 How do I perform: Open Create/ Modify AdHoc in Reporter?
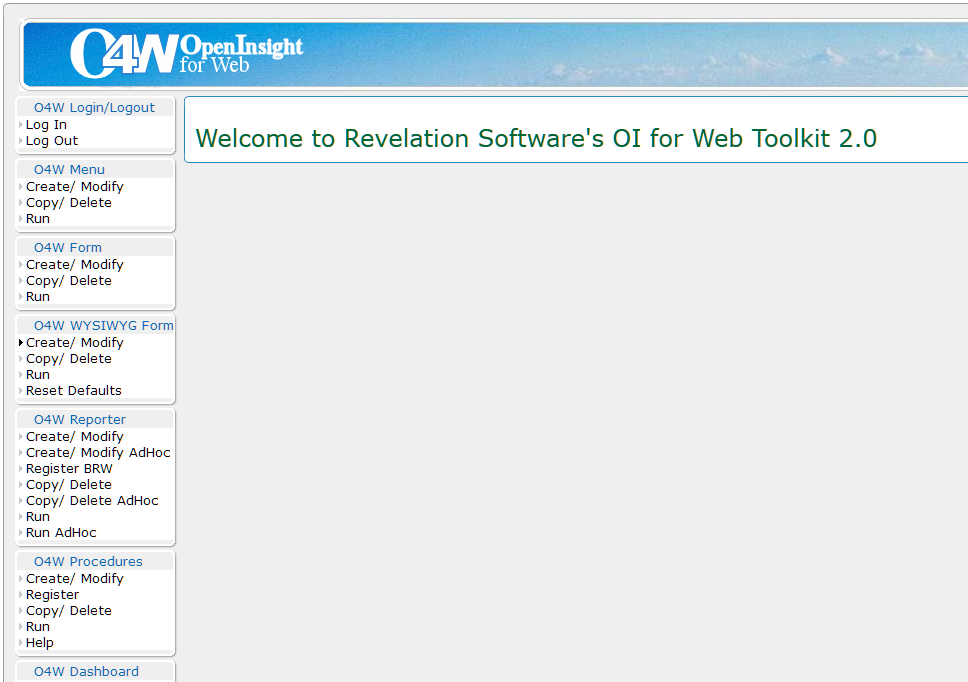click(98, 452)
